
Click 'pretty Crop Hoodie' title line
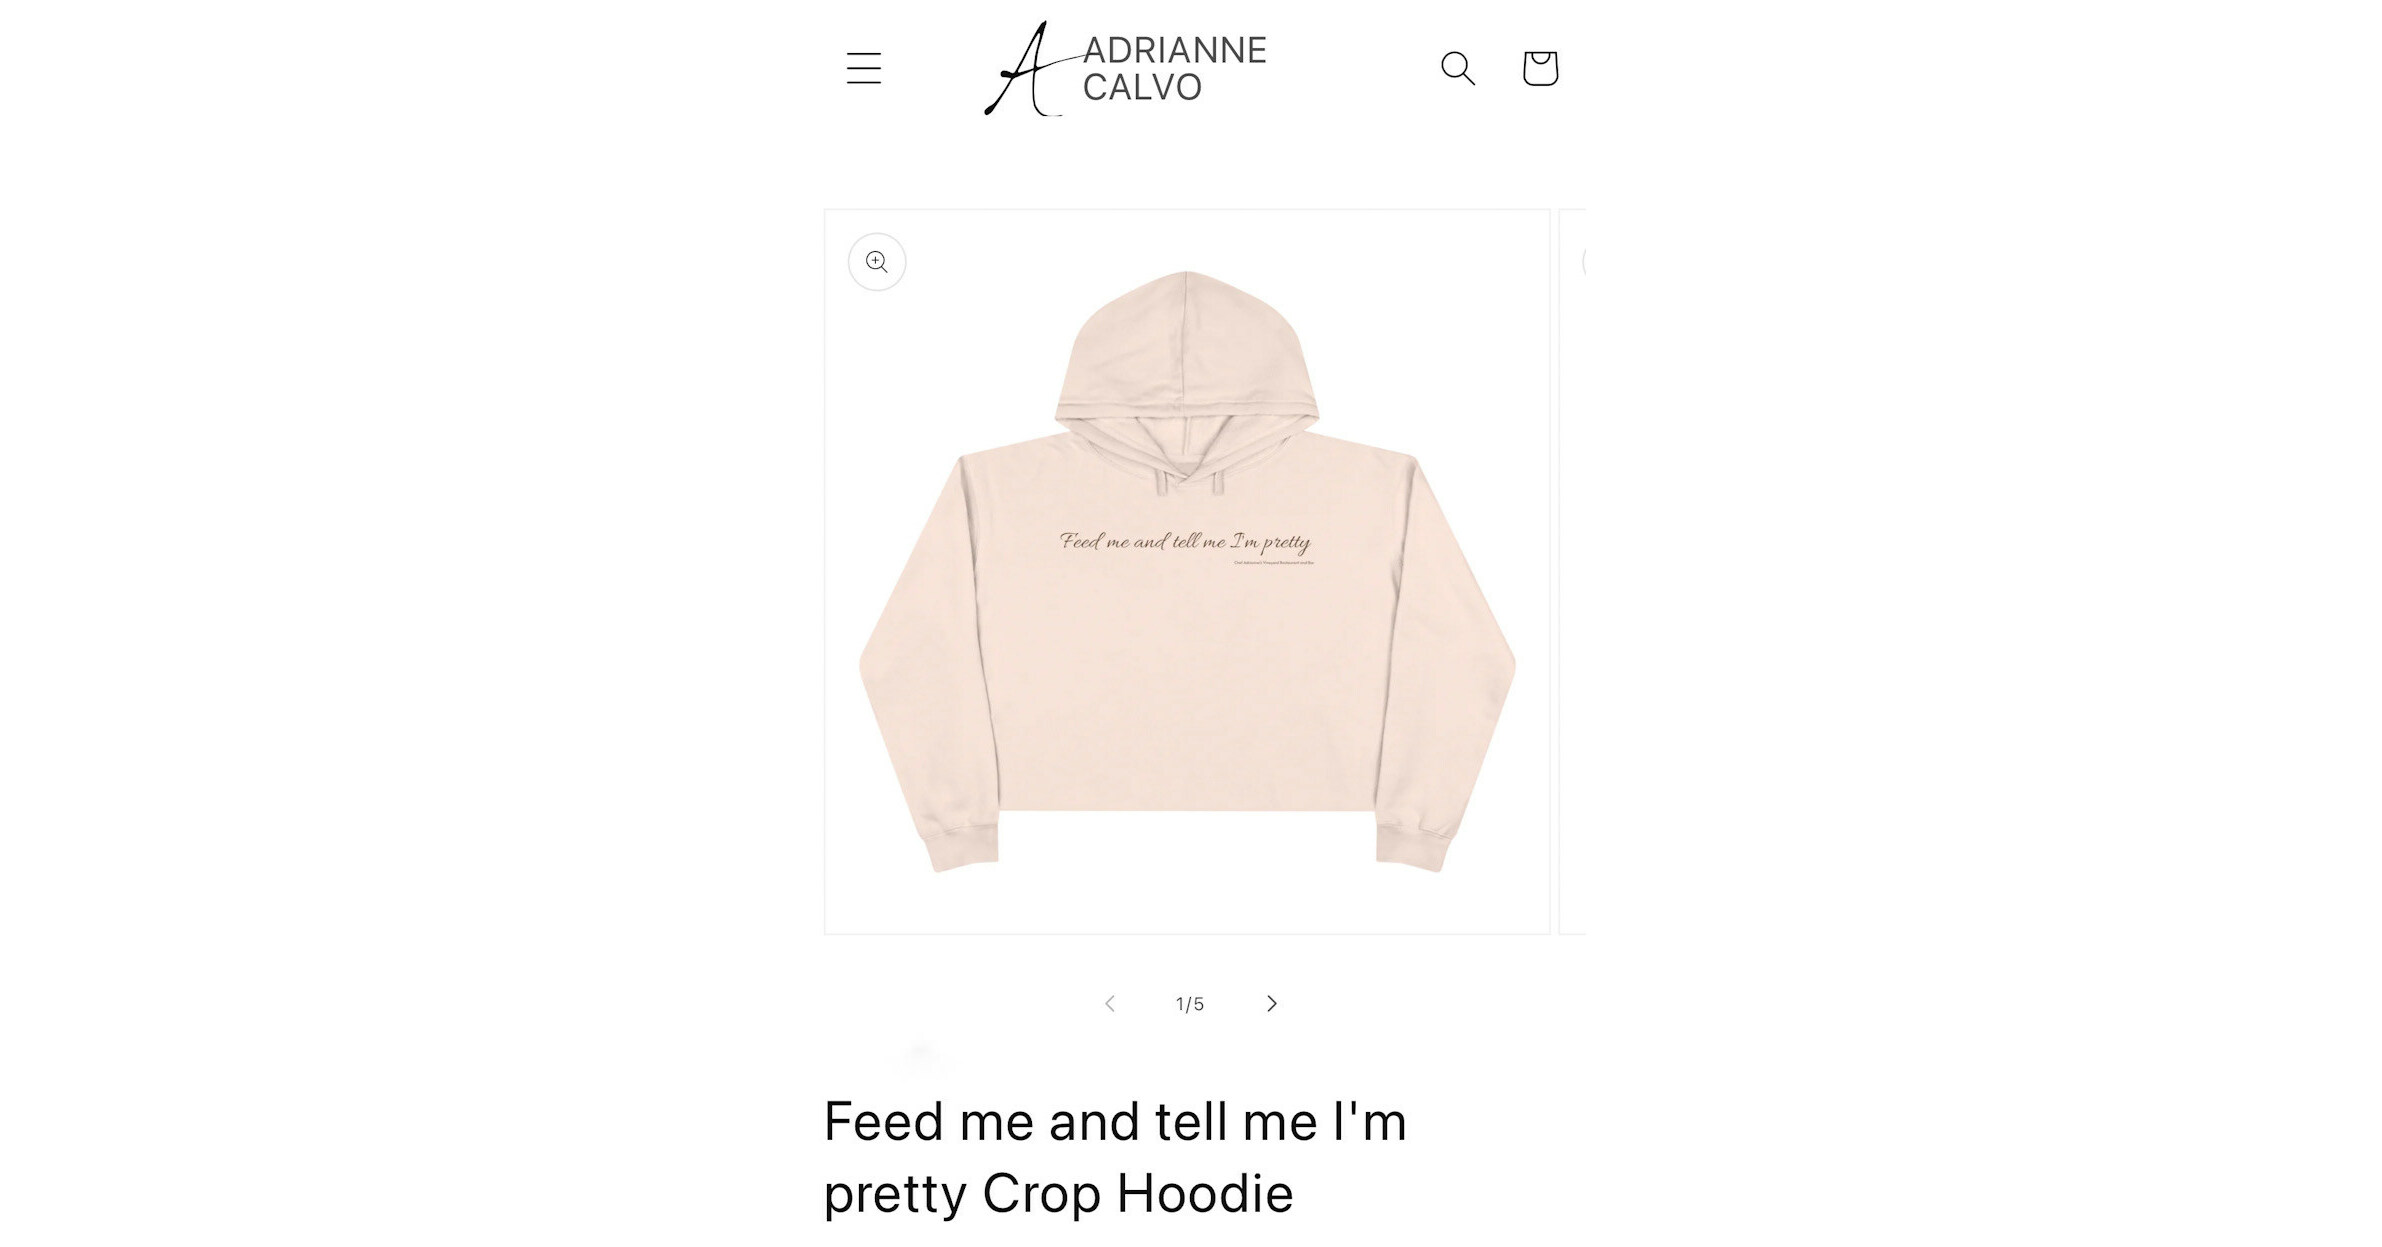(x=1058, y=1193)
